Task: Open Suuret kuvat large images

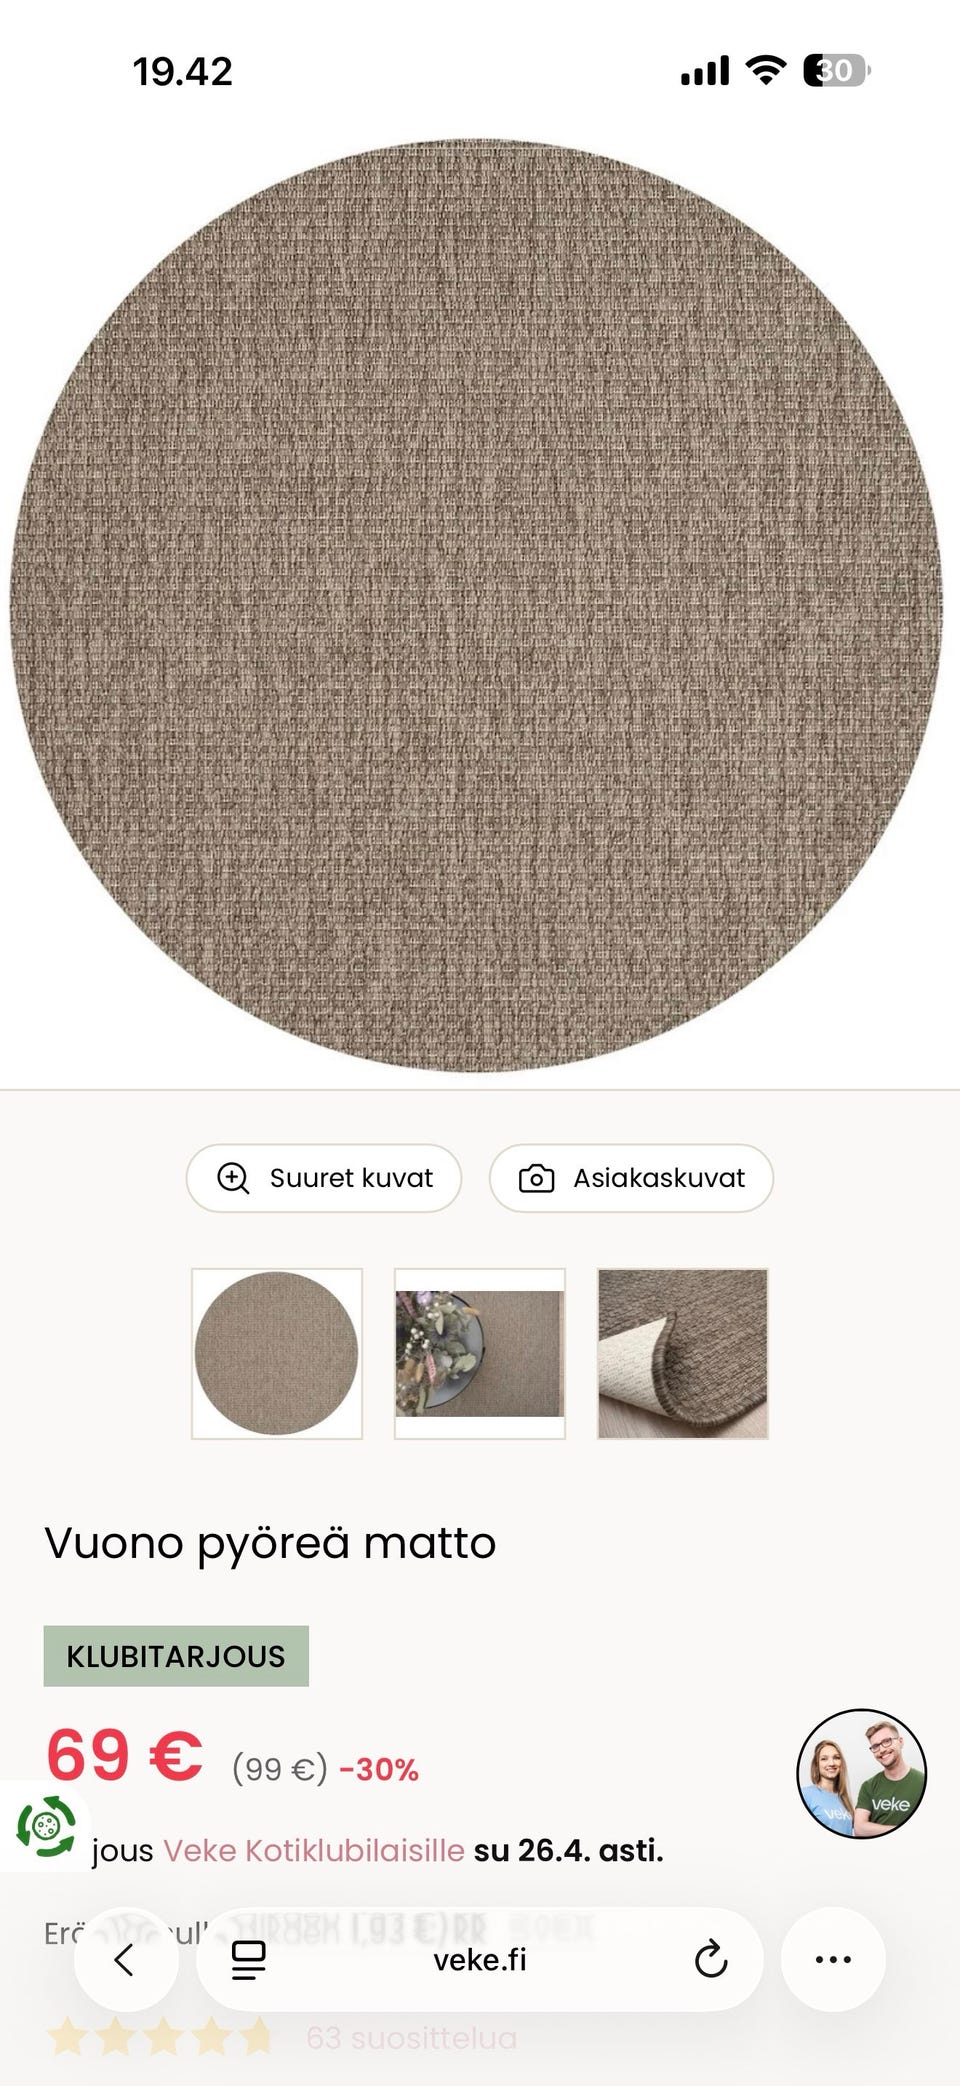Action: pos(324,1178)
